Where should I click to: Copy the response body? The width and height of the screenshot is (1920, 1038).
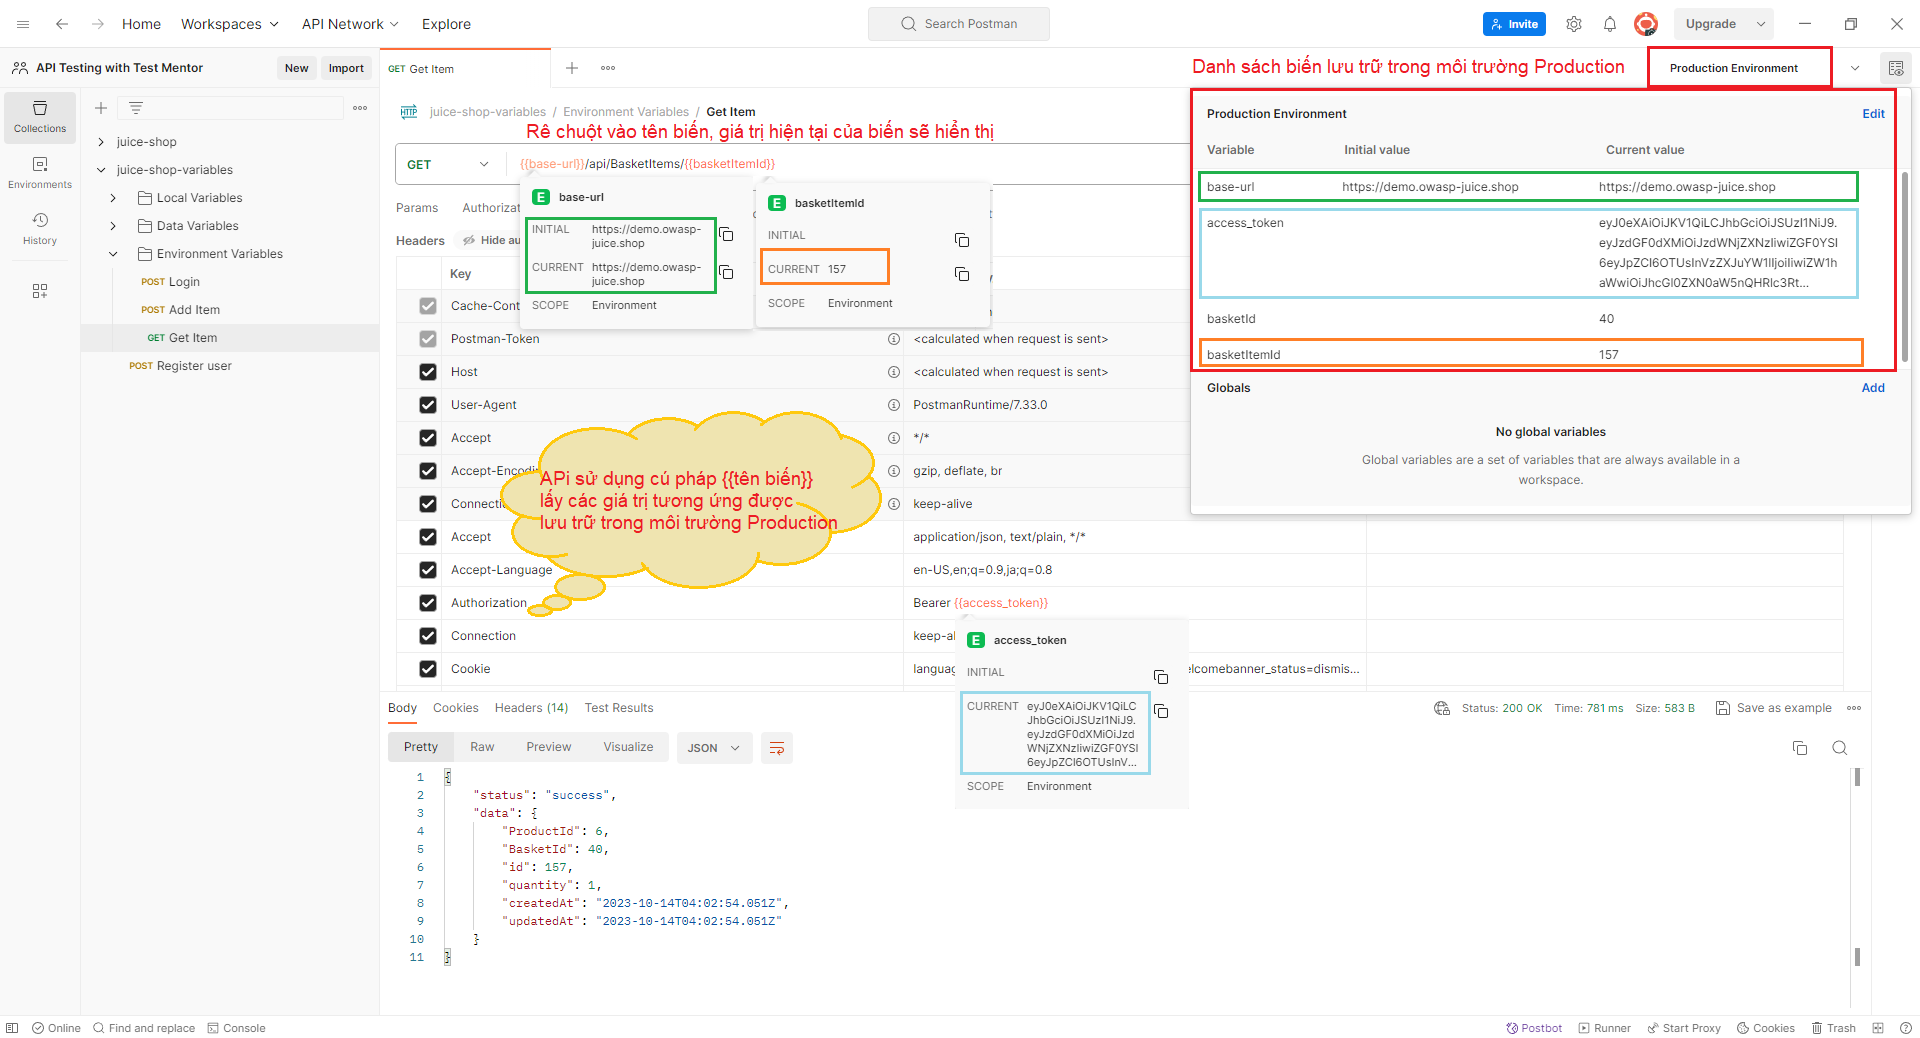(1800, 748)
